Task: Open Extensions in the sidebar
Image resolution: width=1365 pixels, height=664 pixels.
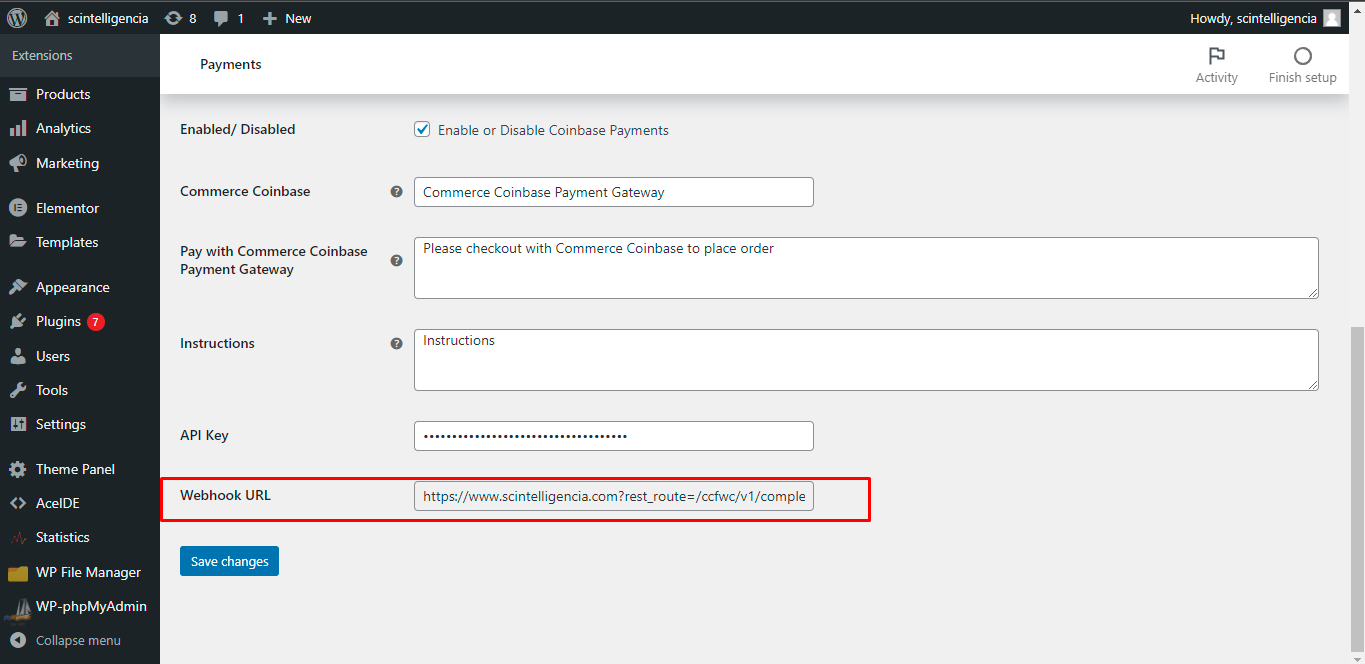Action: [x=42, y=56]
